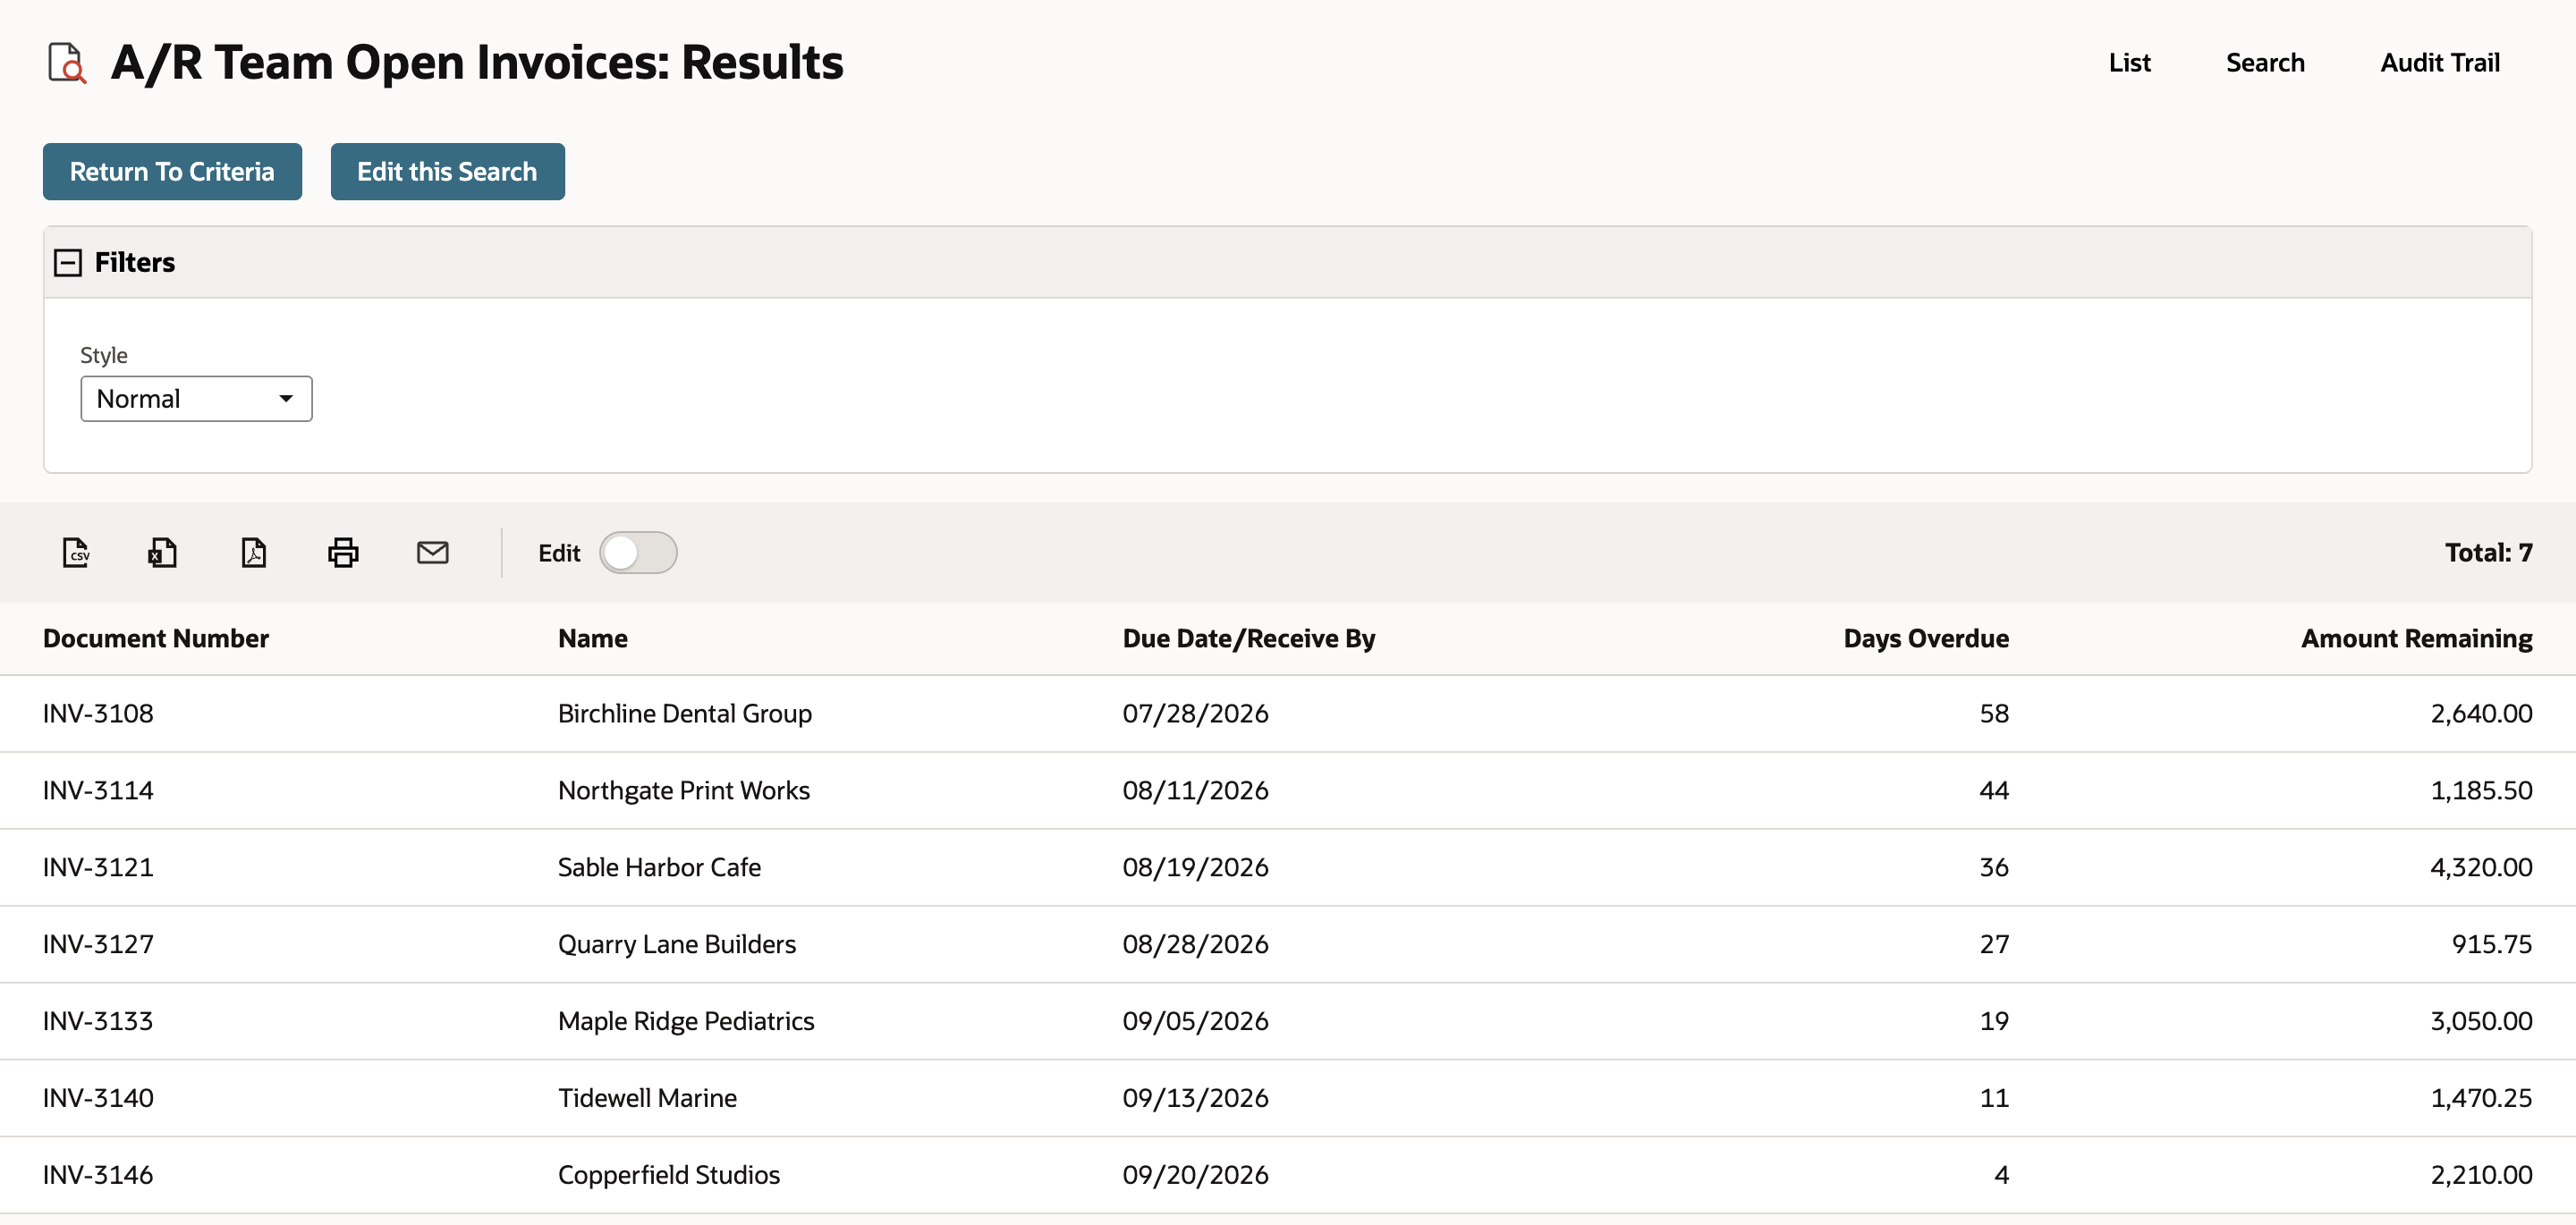Toggle the Edit switch on
Image resolution: width=2576 pixels, height=1225 pixels.
[x=638, y=552]
